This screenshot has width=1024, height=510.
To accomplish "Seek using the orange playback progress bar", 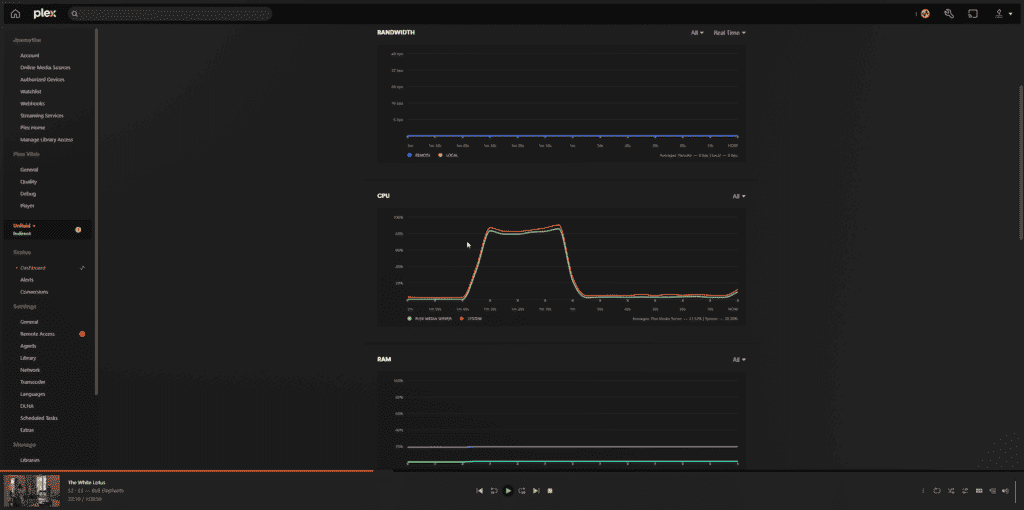I will (x=186, y=471).
